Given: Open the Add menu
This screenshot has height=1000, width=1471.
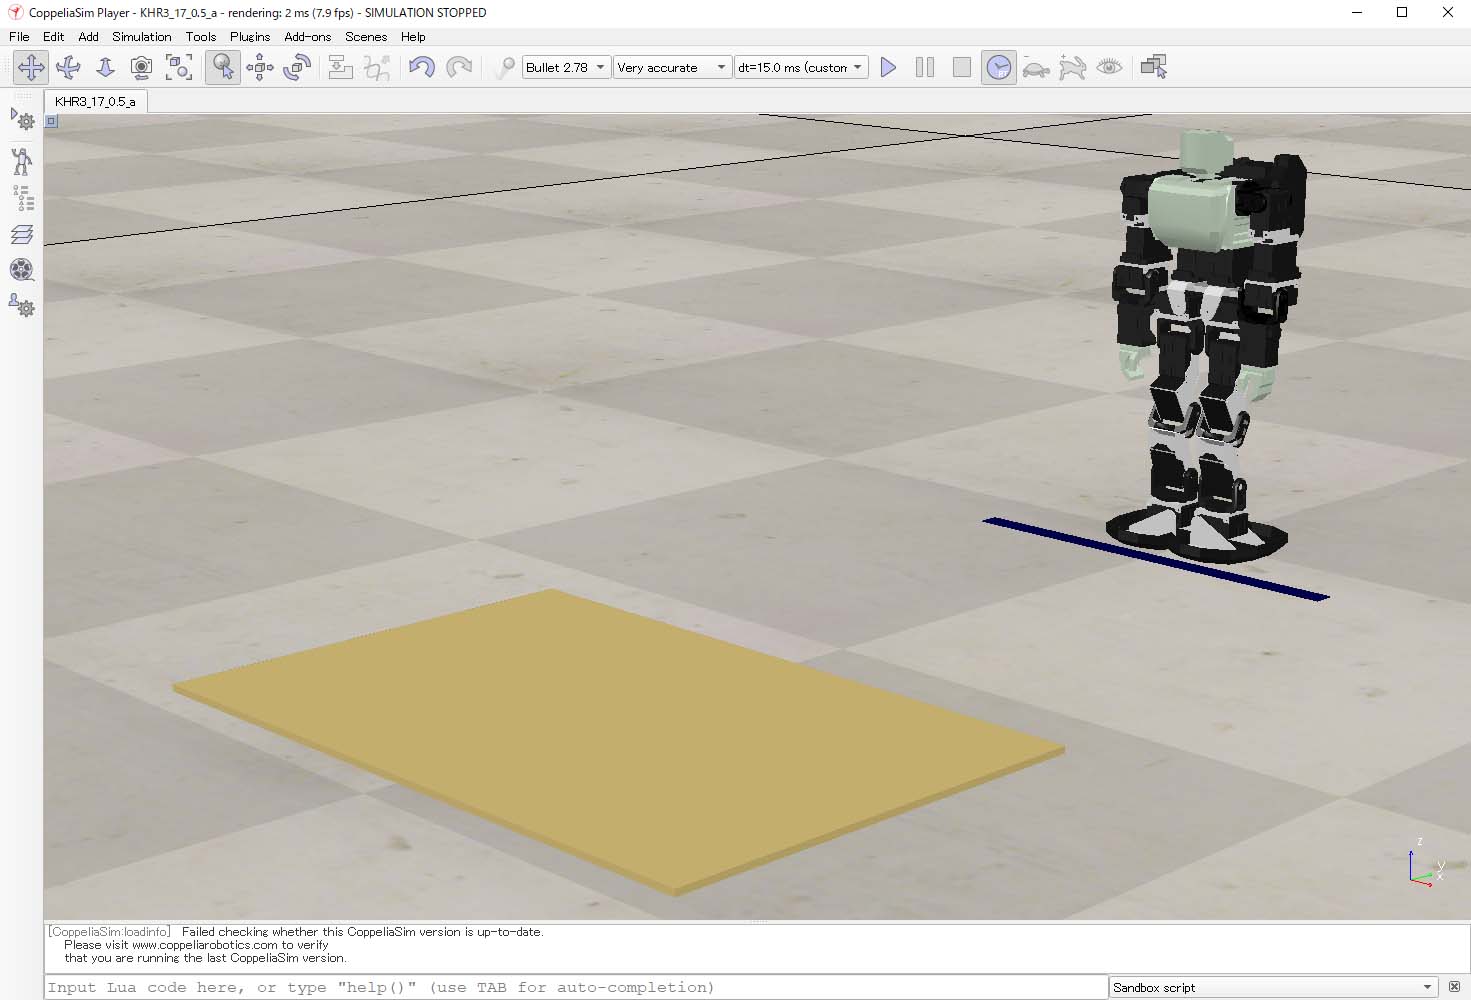Looking at the screenshot, I should pos(88,36).
